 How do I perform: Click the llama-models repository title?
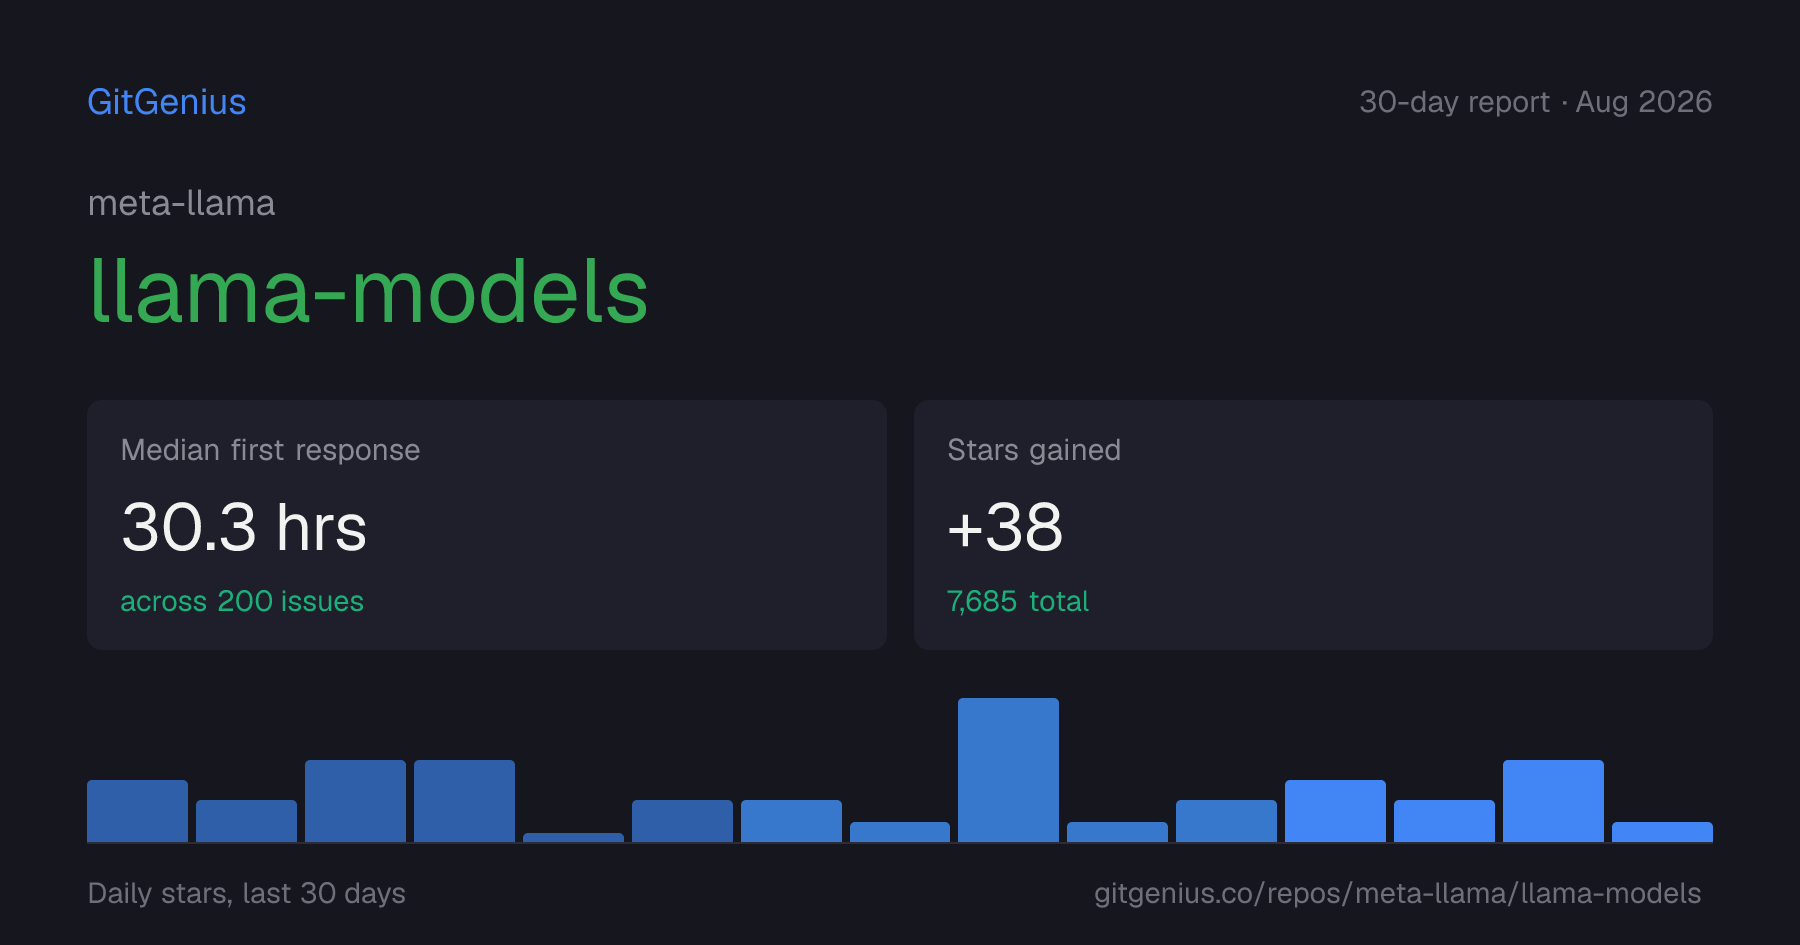click(368, 291)
